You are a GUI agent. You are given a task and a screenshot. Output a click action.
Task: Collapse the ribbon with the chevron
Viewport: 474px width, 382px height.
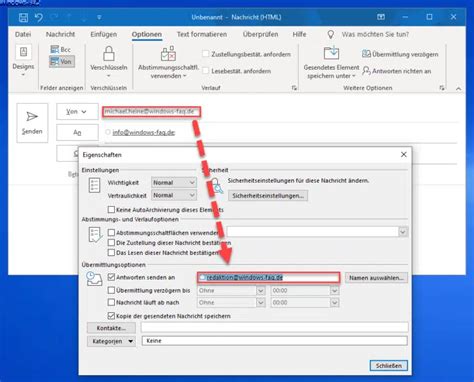458,89
